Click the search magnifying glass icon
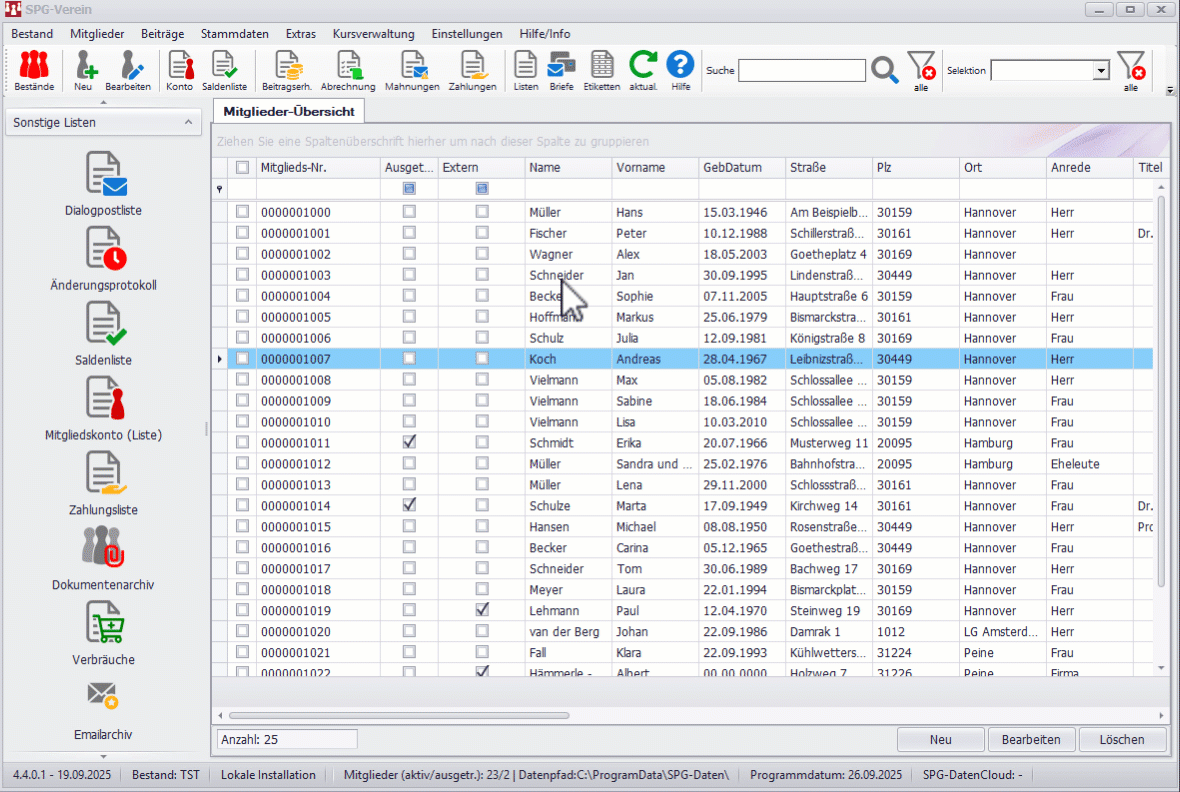Image resolution: width=1180 pixels, height=792 pixels. tap(885, 70)
